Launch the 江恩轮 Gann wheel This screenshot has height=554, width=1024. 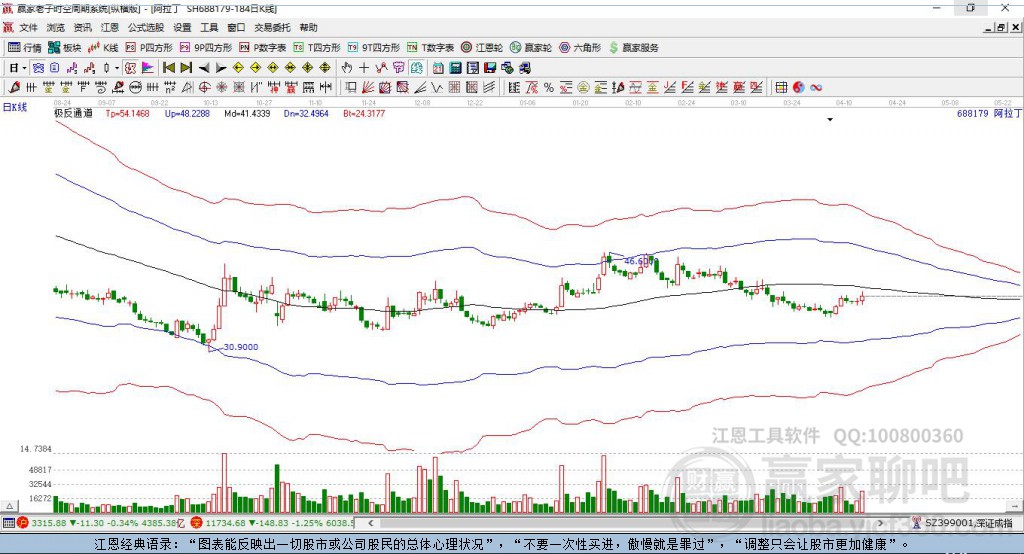point(482,48)
